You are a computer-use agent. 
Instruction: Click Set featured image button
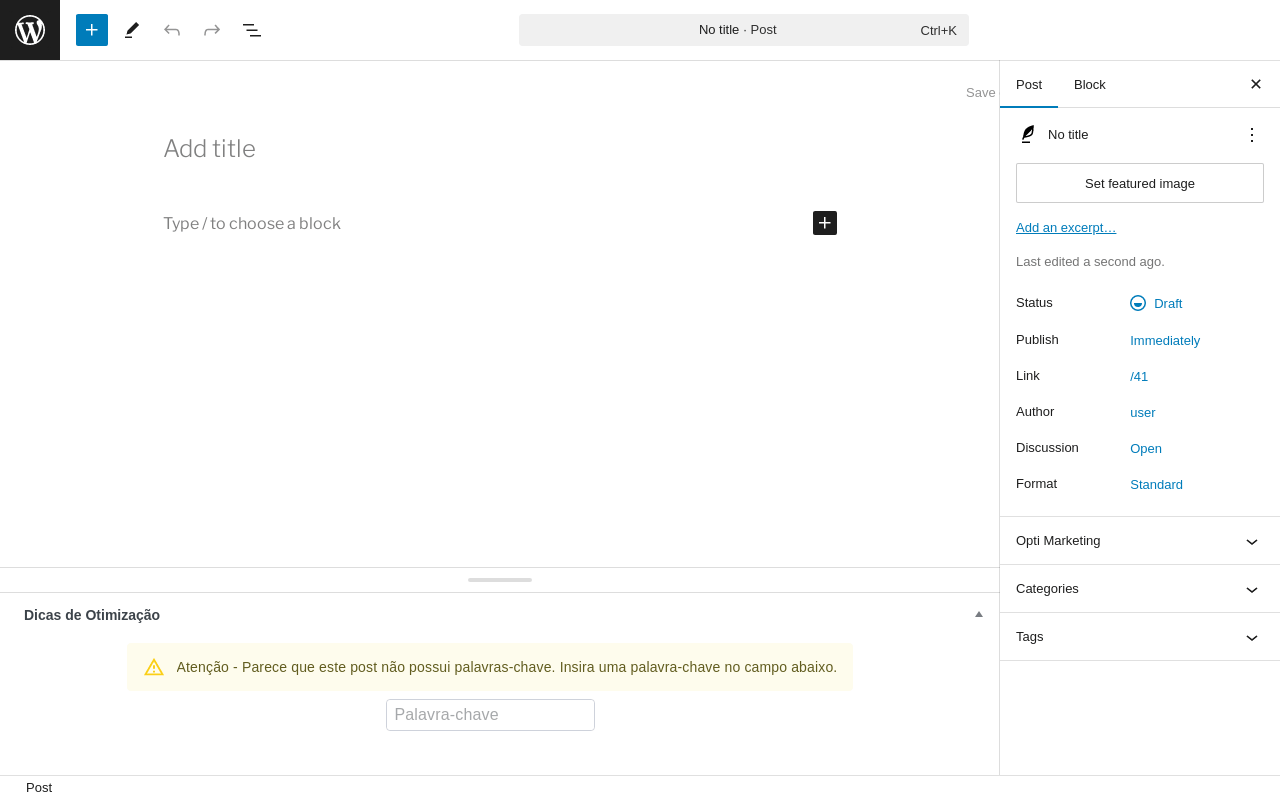(x=1140, y=183)
